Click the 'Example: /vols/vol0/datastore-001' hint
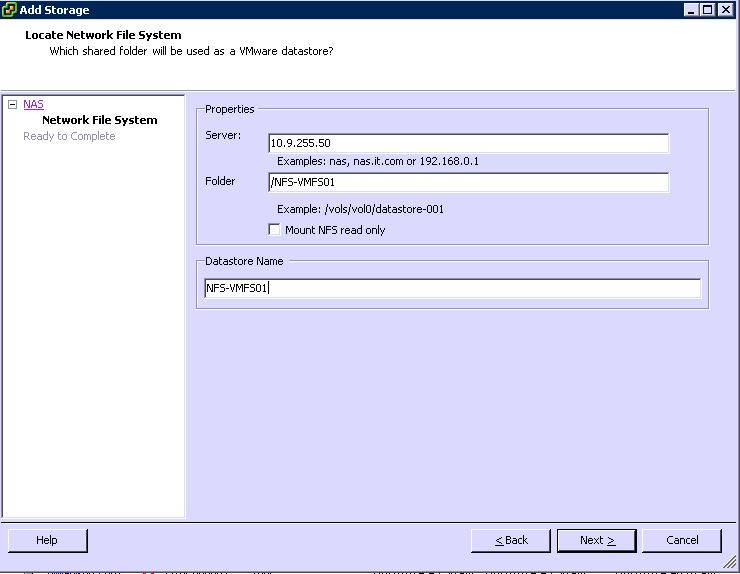 pos(360,209)
